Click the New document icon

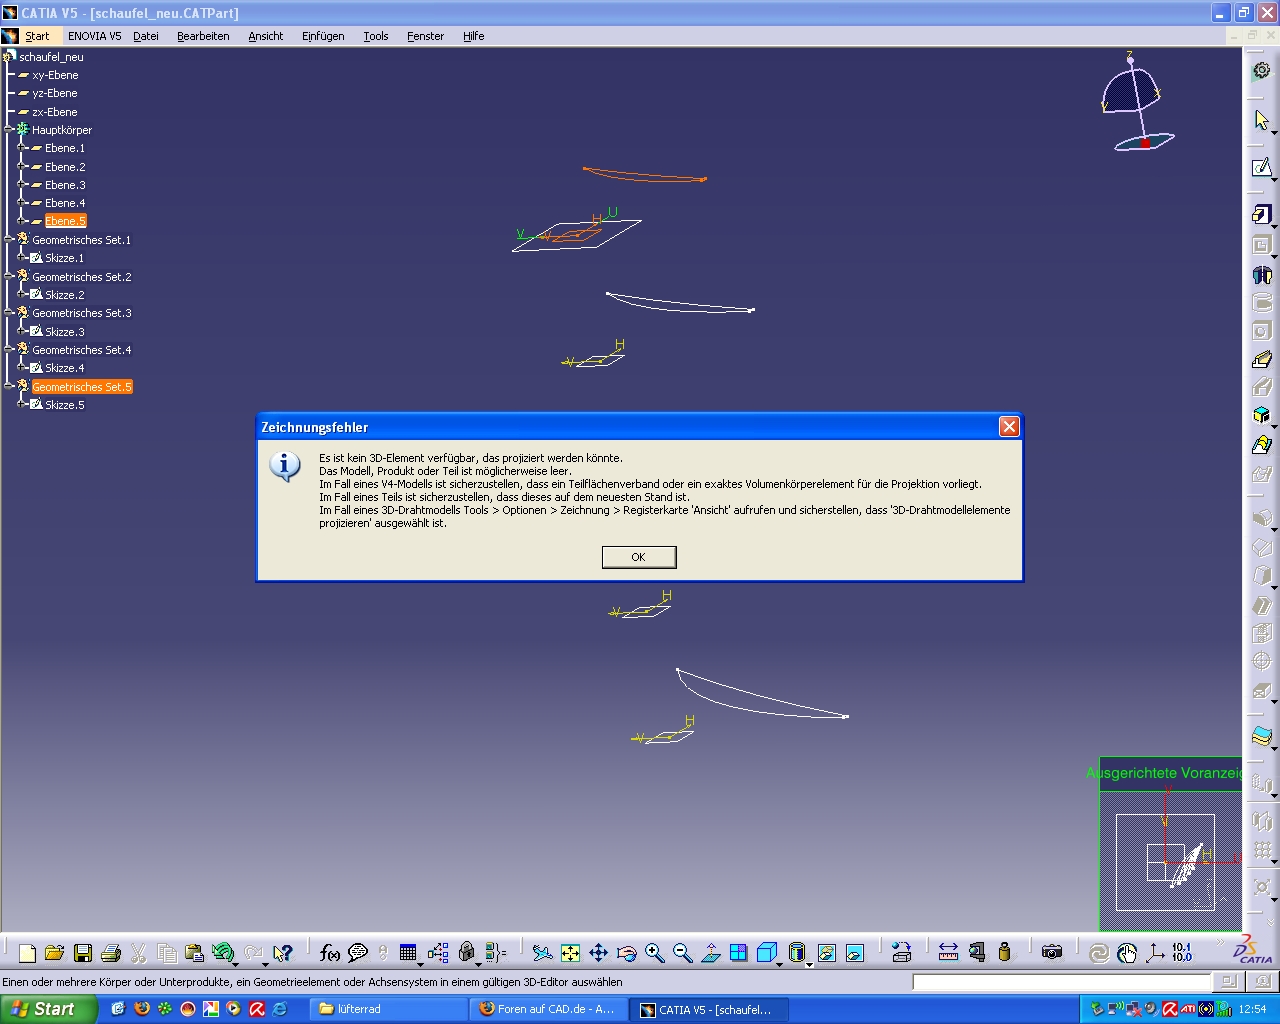point(27,953)
